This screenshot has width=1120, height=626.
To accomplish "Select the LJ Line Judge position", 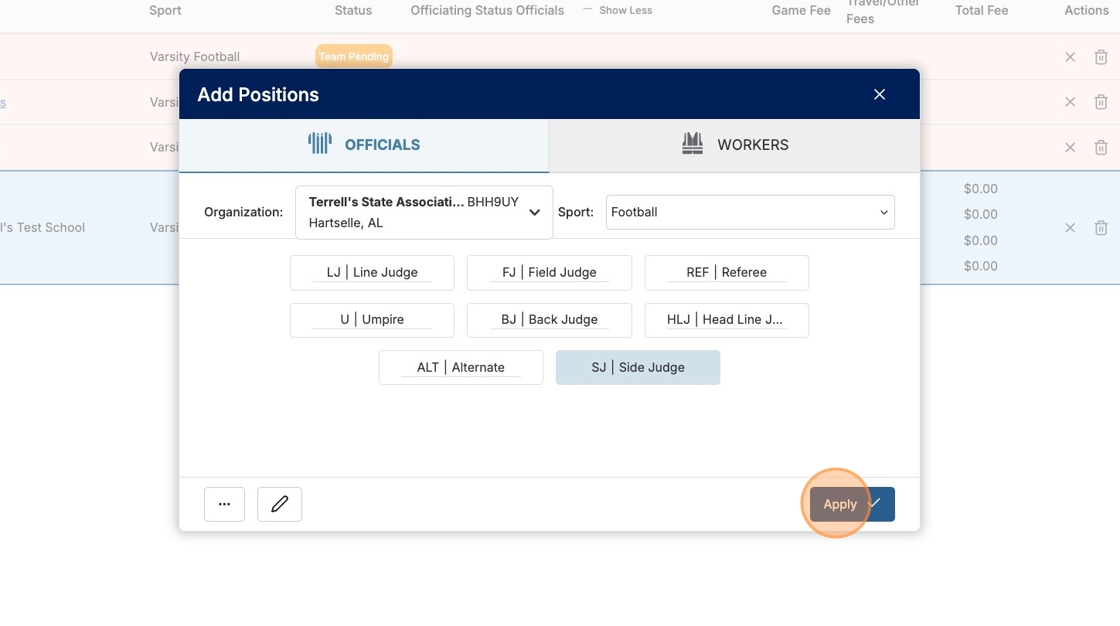I will 372,272.
